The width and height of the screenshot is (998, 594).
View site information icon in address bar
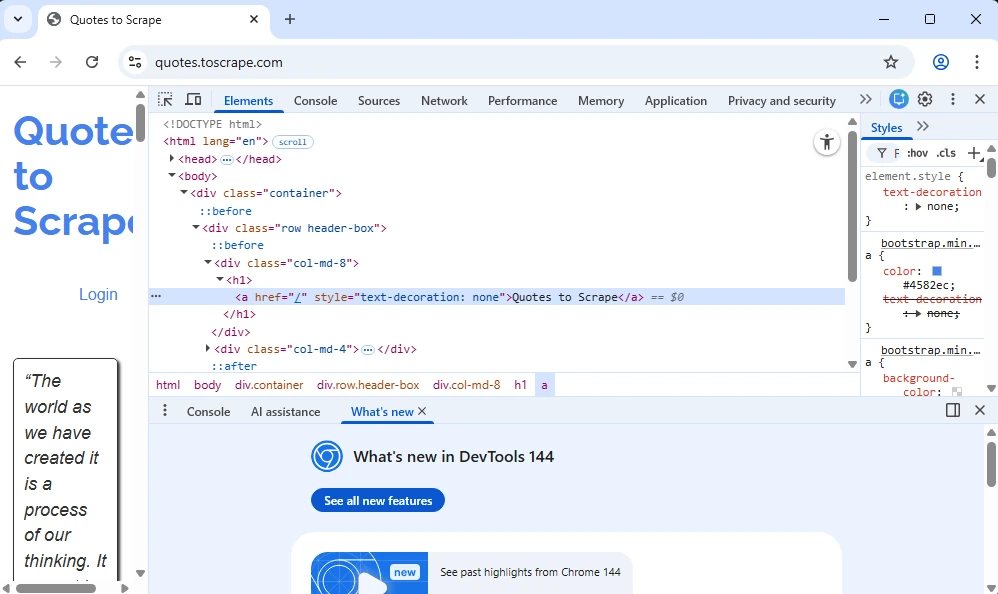[x=135, y=62]
